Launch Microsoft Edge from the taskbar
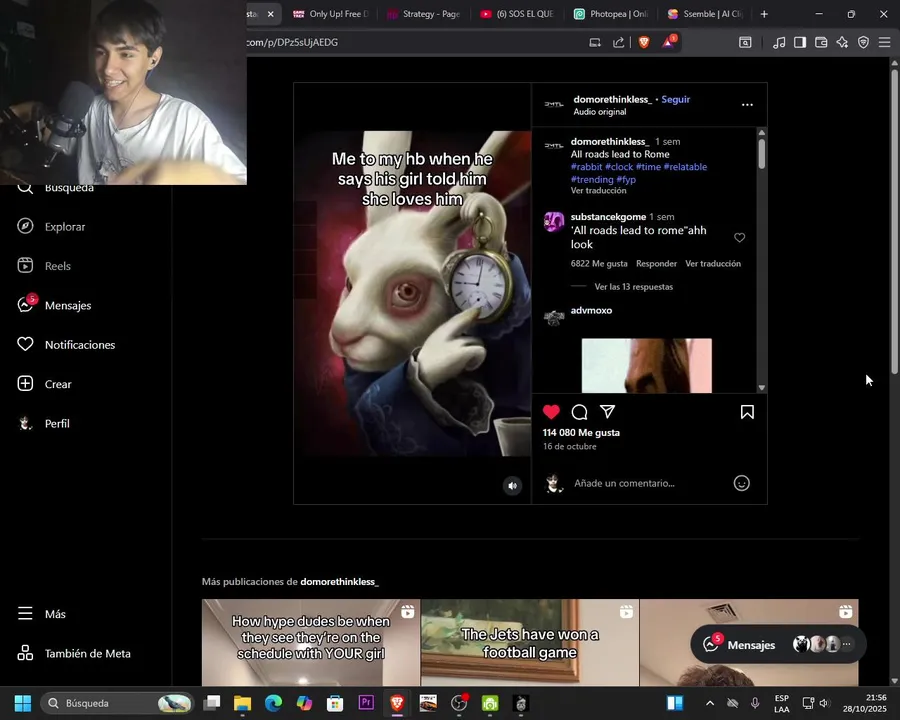Screen dimensions: 900x720 [273, 703]
